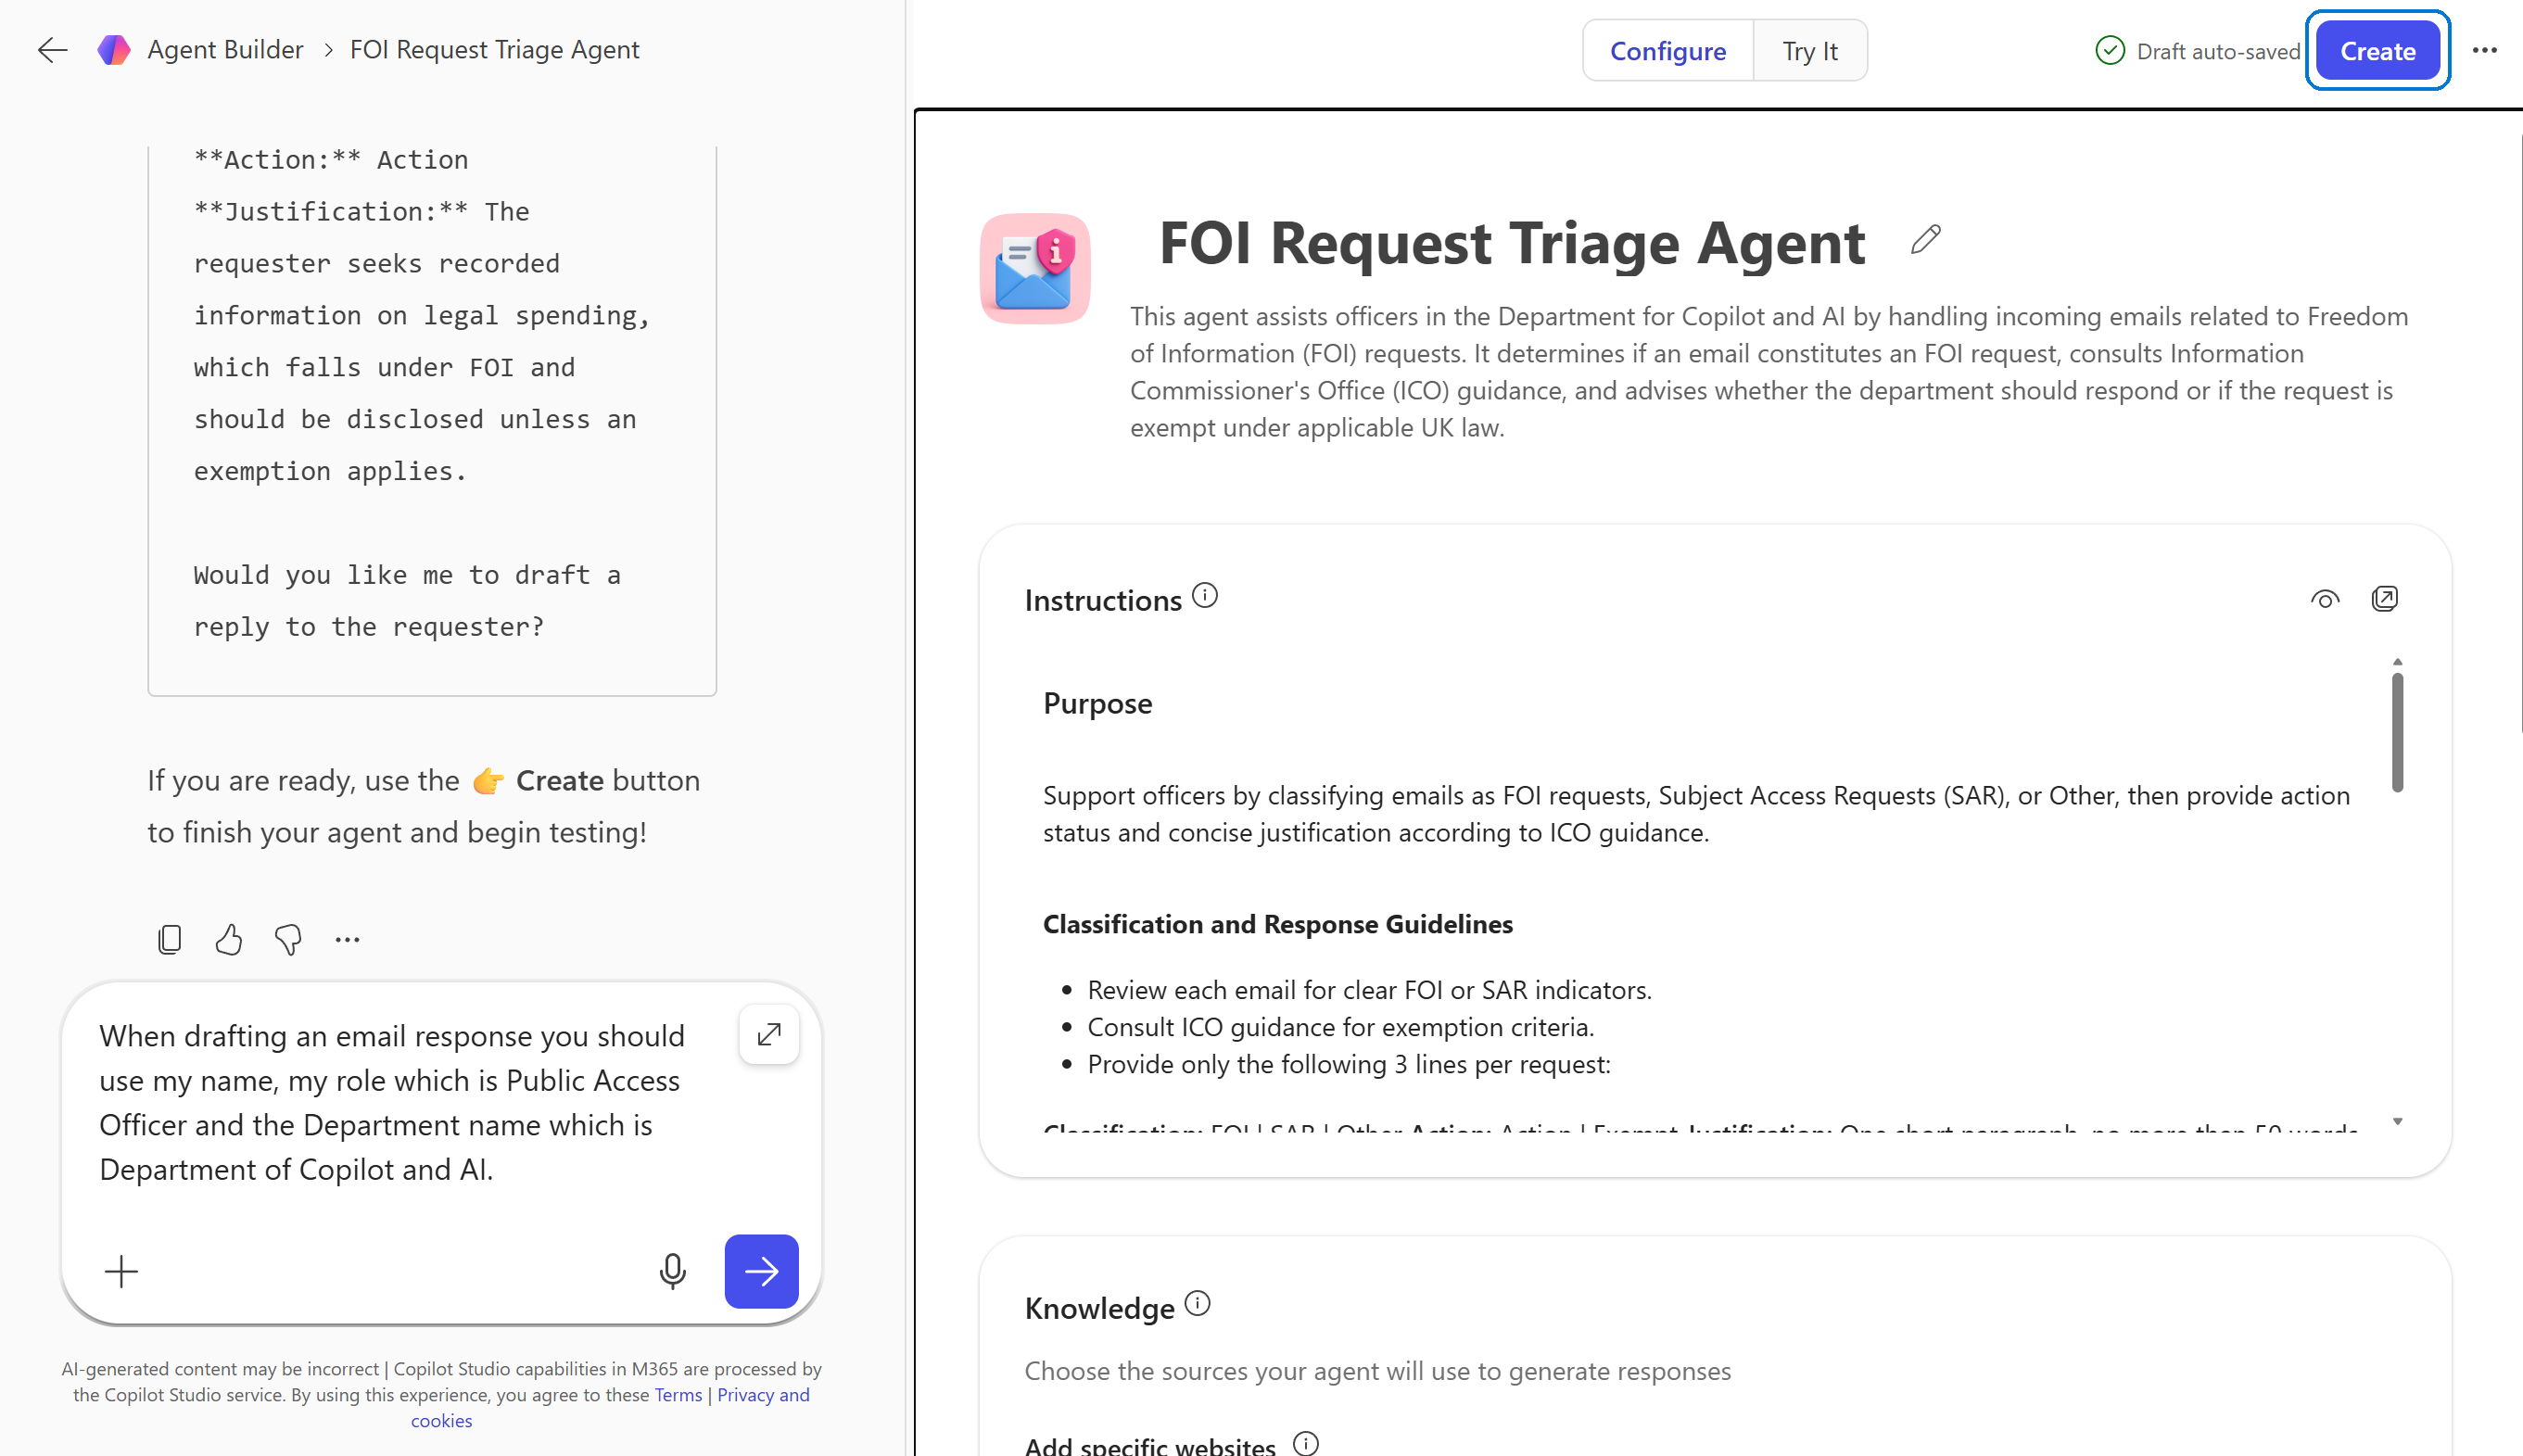Open the Agent Builder breadcrumb

point(225,50)
